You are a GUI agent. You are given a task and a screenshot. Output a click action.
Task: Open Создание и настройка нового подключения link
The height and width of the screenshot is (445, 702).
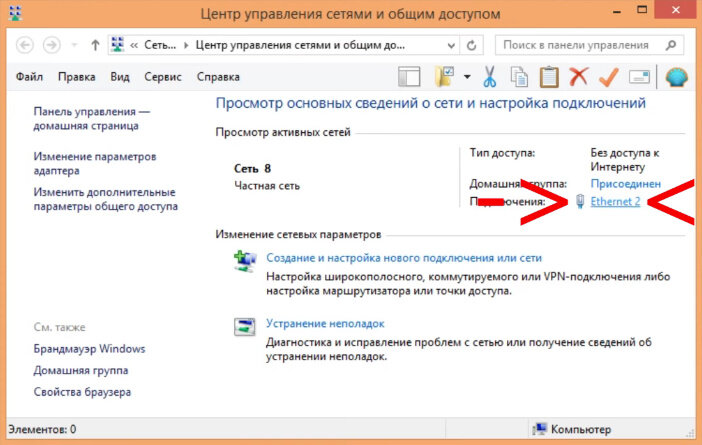(x=404, y=258)
